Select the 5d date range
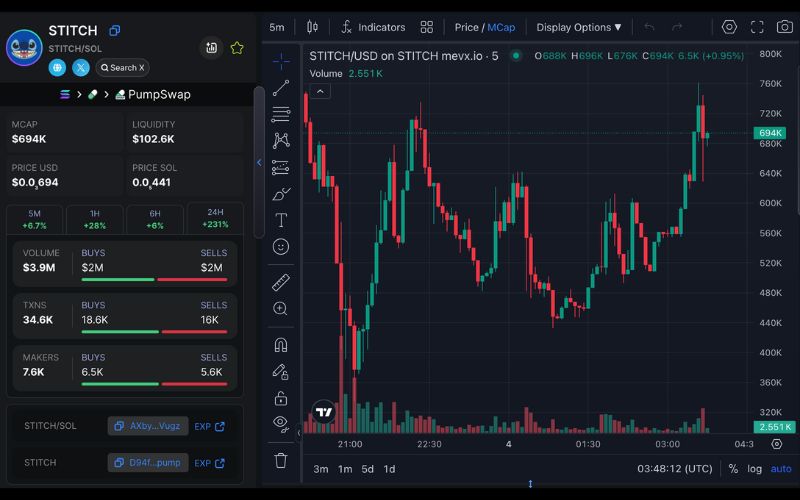The width and height of the screenshot is (800, 500). [368, 469]
